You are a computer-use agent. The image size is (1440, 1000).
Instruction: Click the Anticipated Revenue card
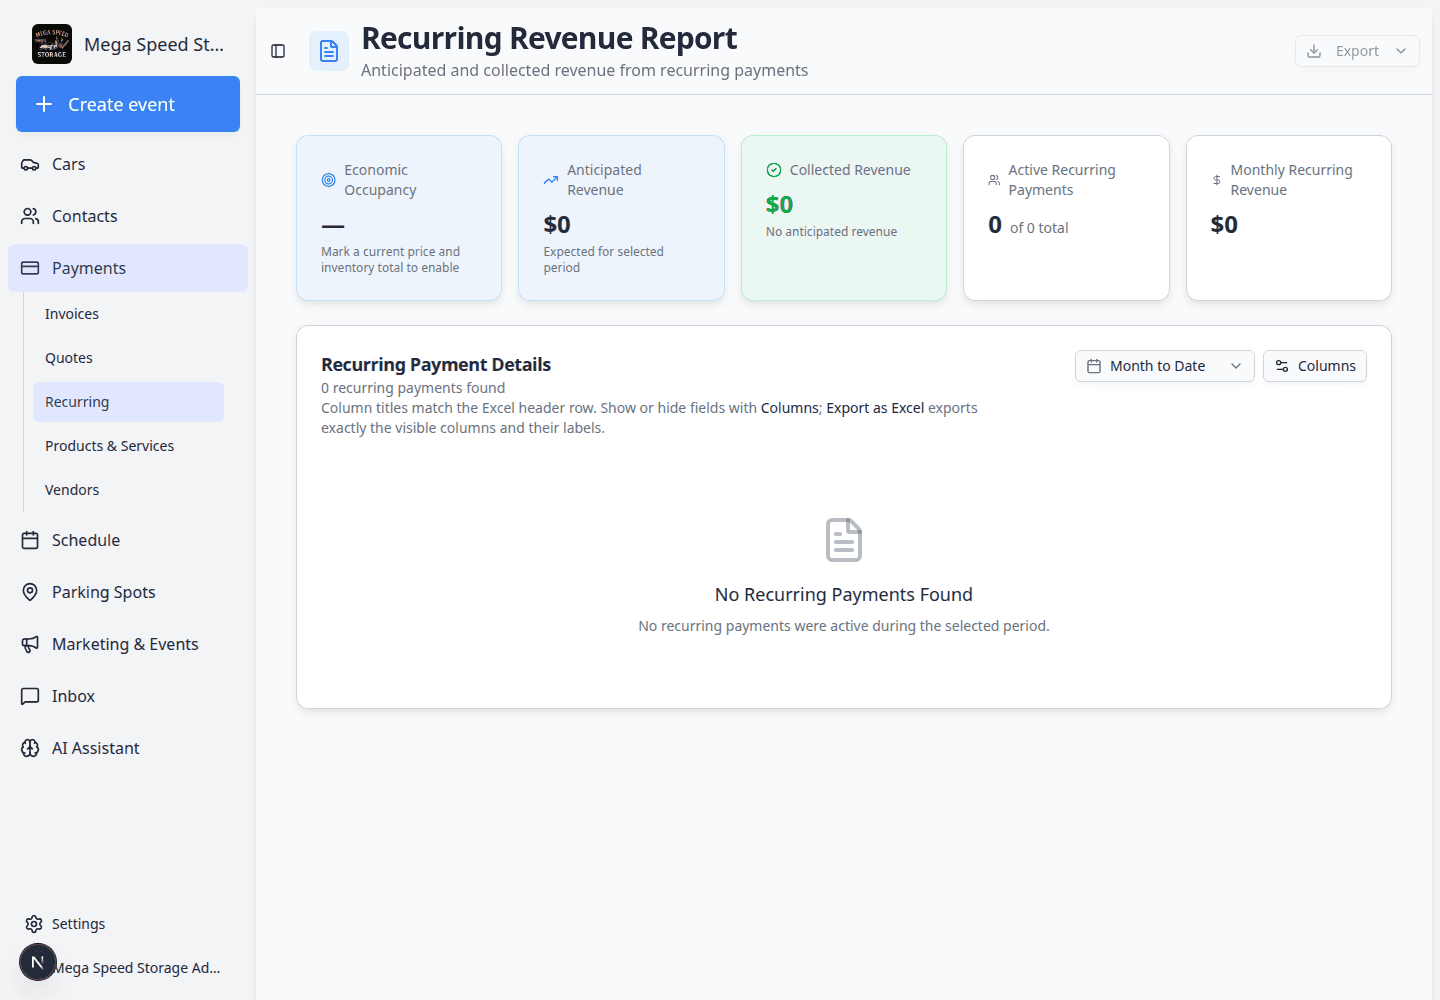tap(621, 218)
